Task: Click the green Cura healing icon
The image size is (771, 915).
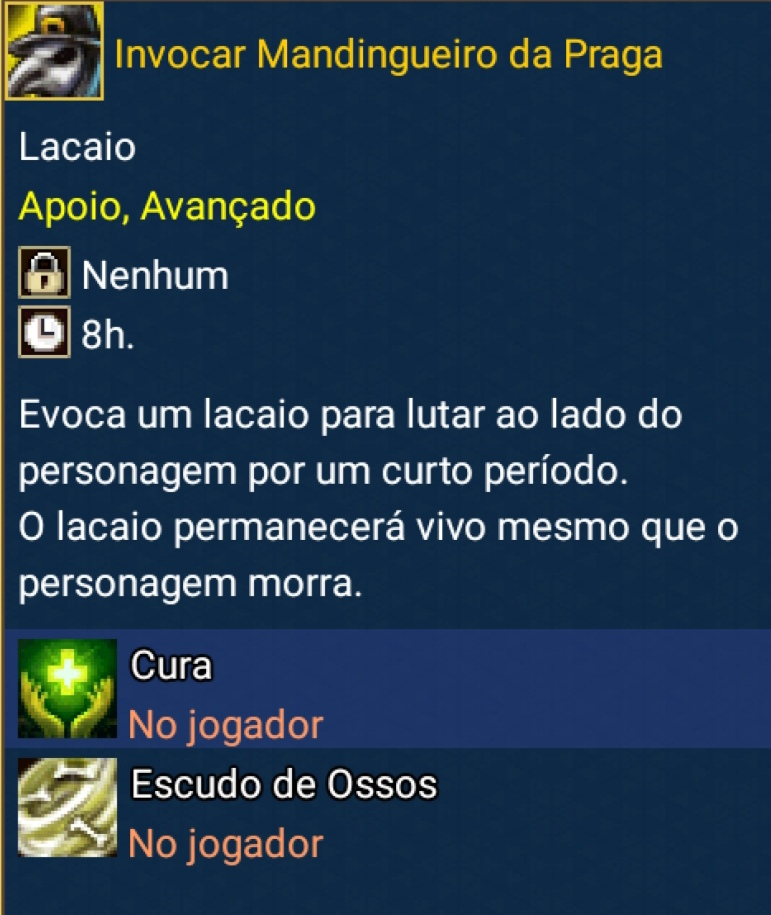Action: [x=68, y=689]
